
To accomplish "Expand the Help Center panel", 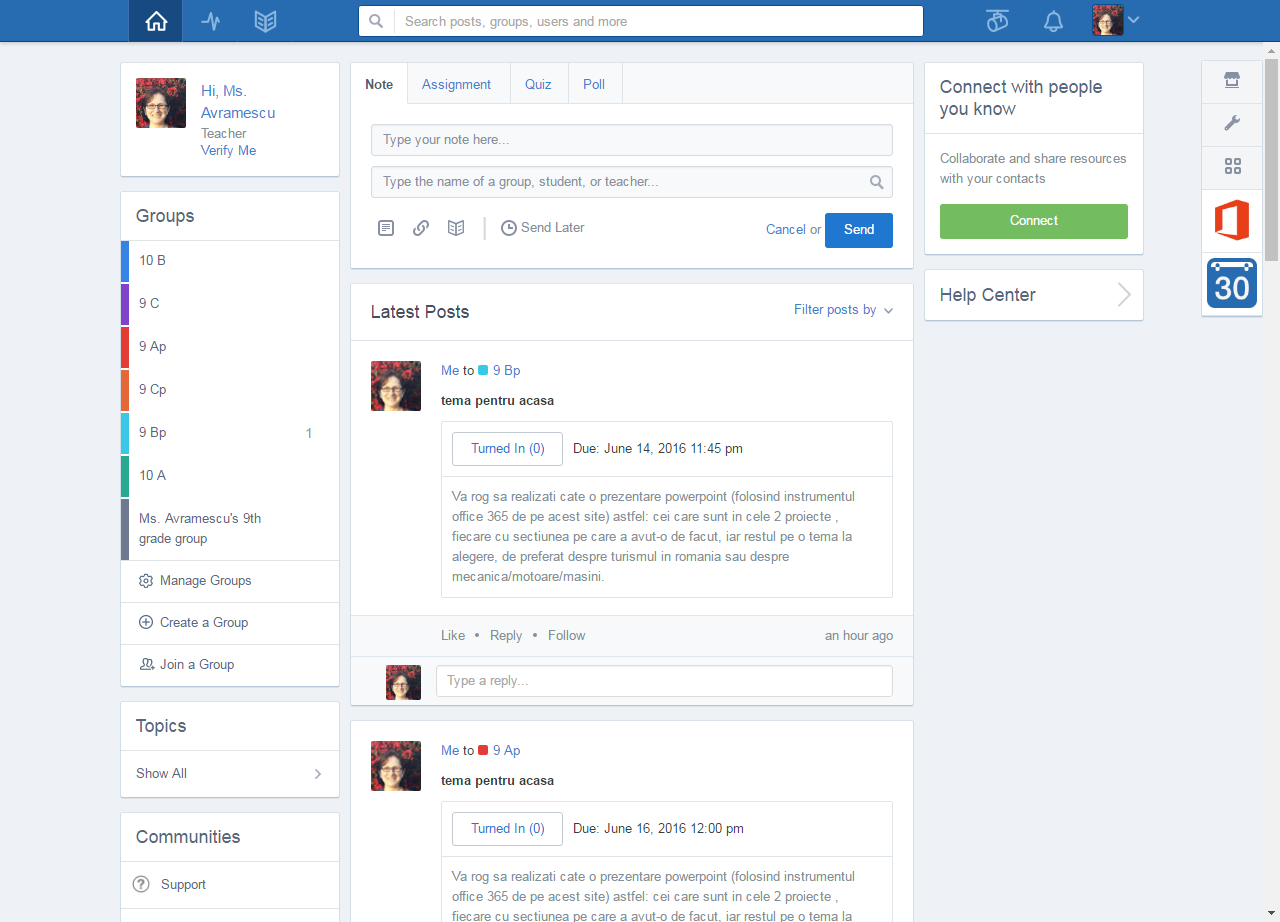I will tap(1033, 295).
